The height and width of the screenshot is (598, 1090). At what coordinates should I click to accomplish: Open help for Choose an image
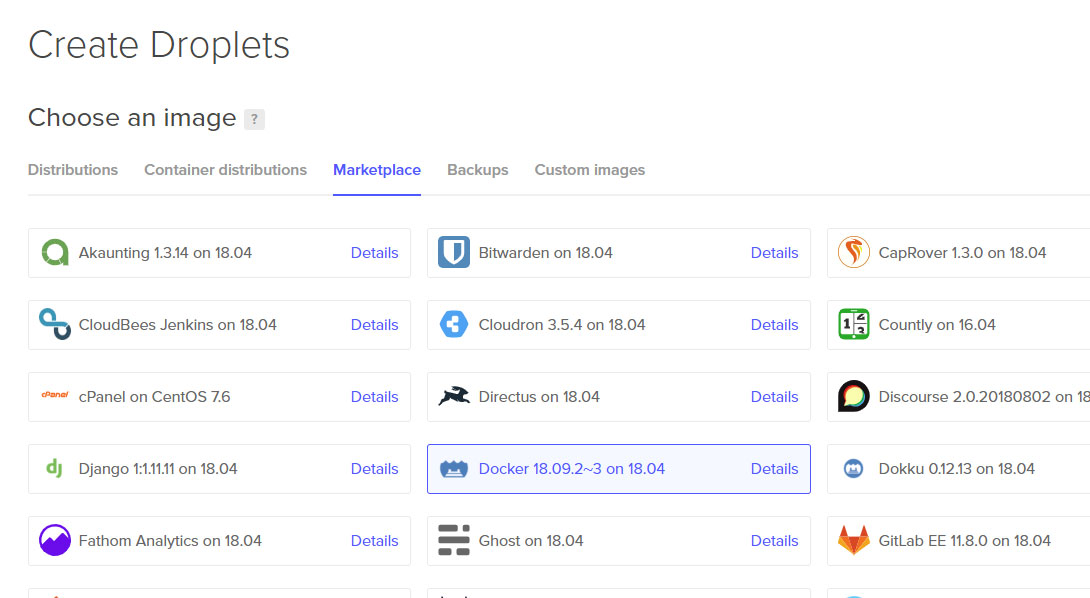[x=254, y=120]
